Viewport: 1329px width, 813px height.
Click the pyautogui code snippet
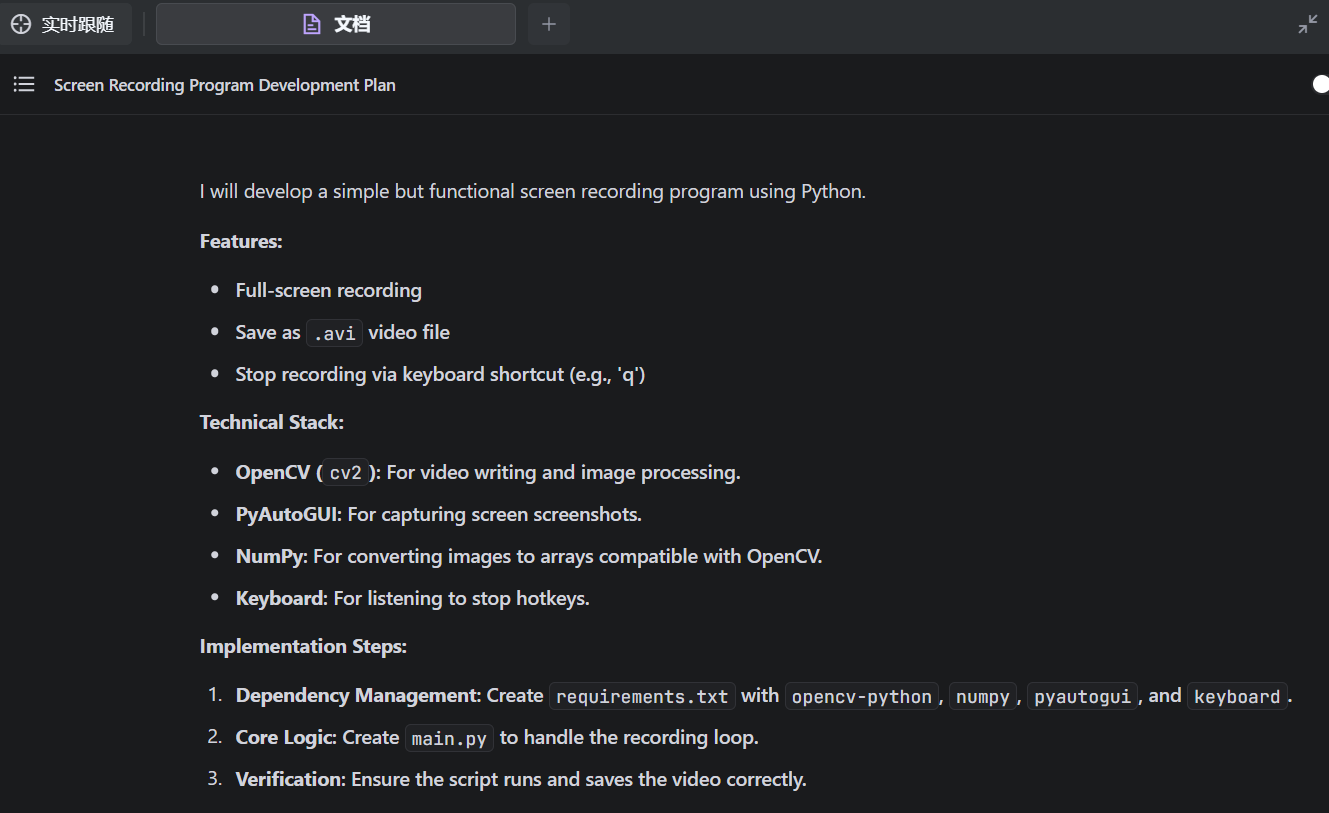[1082, 697]
